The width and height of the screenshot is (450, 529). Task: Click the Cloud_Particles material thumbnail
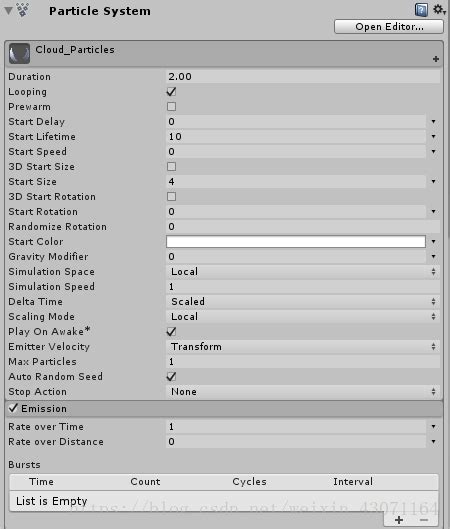(19, 53)
